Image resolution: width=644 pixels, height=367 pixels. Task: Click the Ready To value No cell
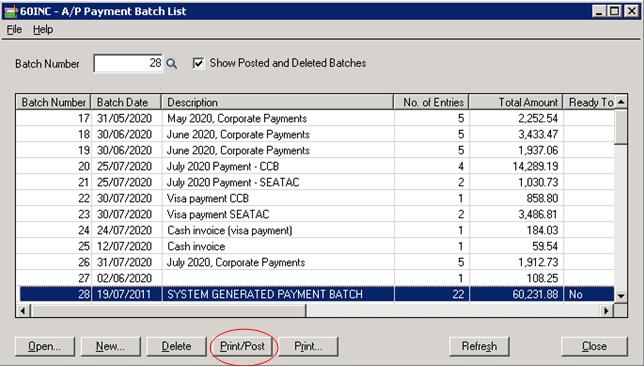point(589,294)
